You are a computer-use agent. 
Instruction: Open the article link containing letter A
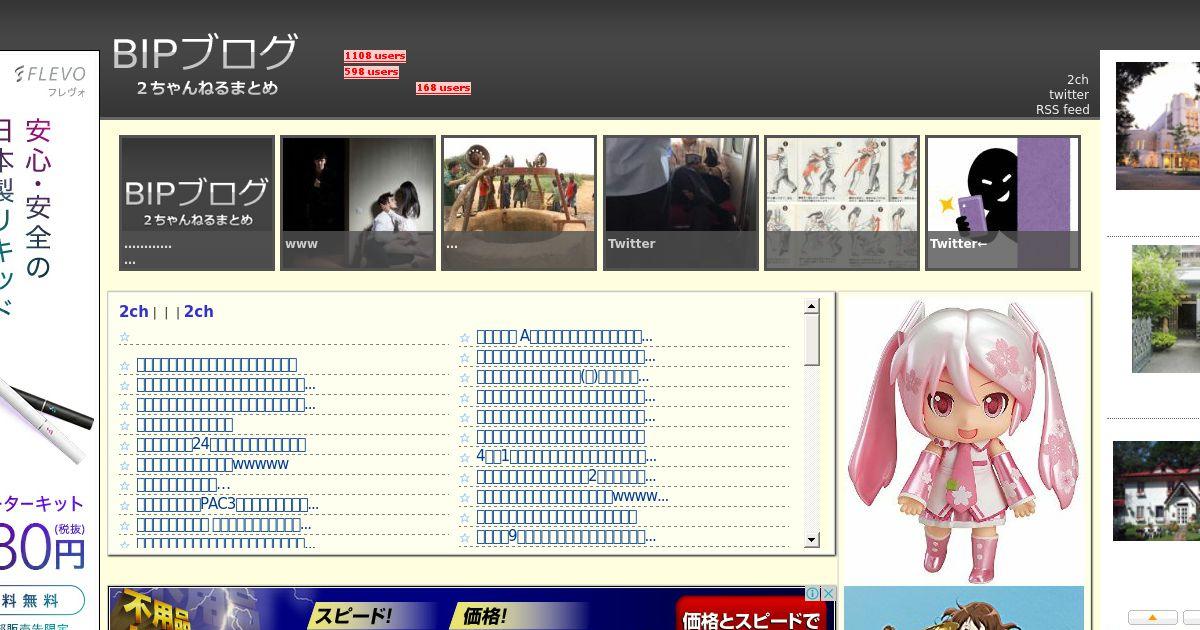(564, 337)
